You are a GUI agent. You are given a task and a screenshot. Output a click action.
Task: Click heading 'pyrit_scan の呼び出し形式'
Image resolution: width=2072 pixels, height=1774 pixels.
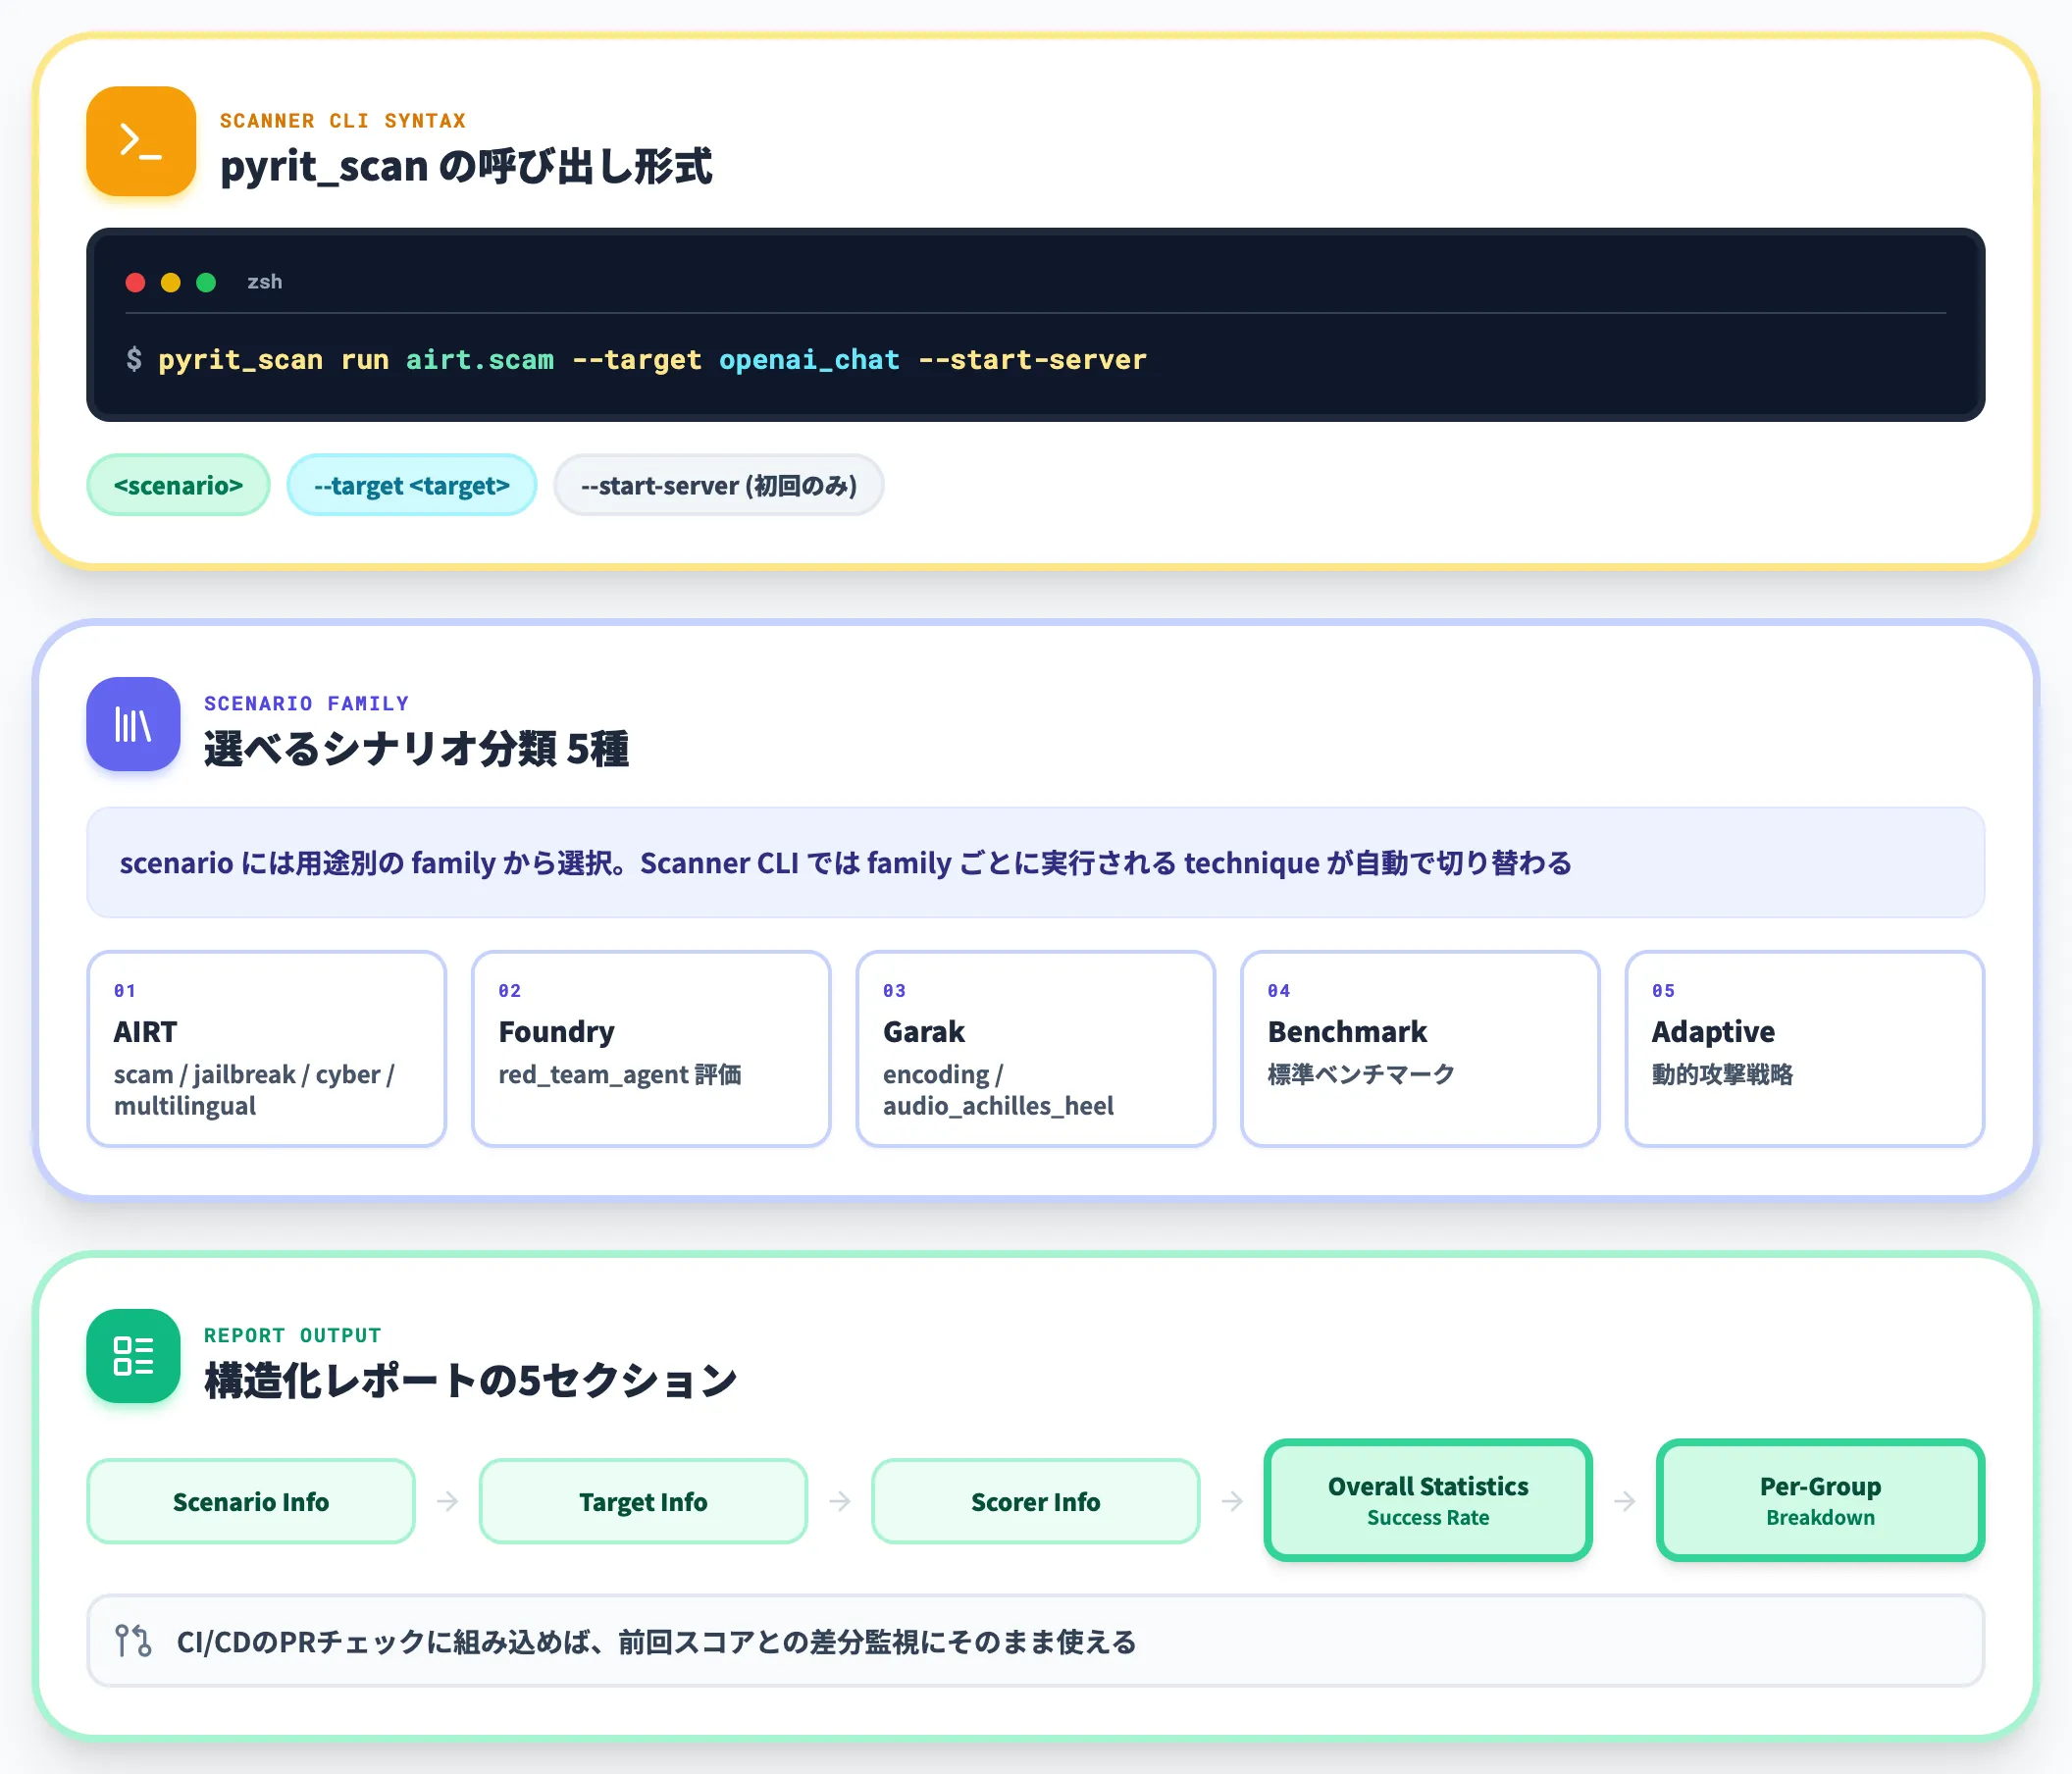click(x=466, y=166)
